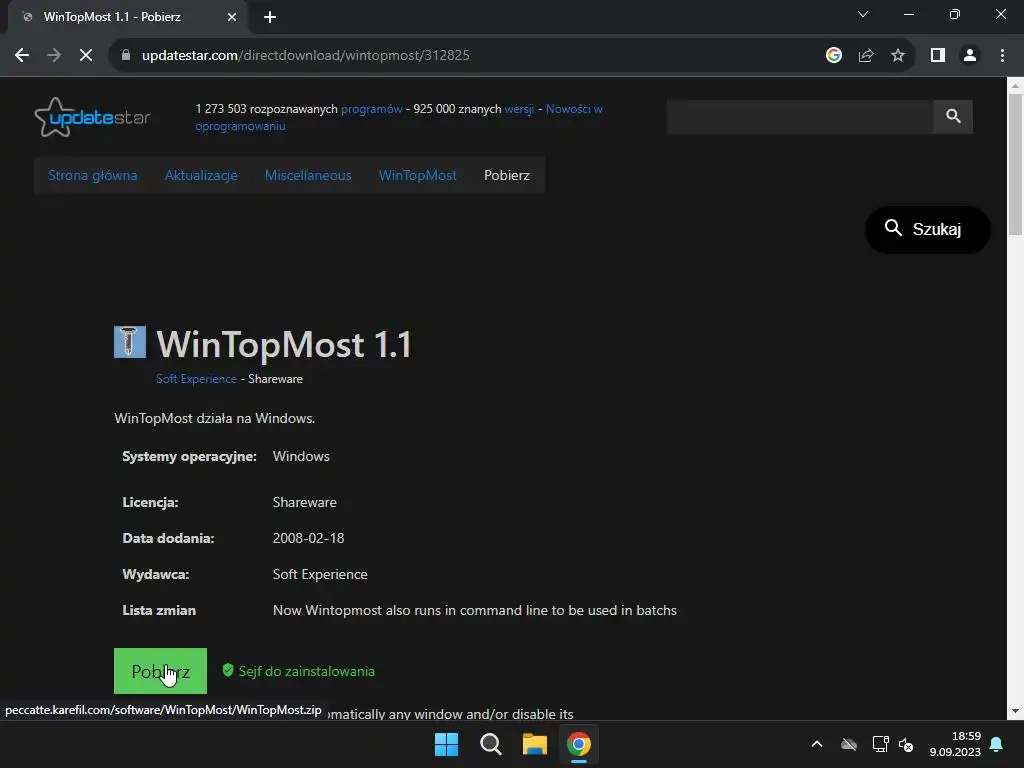Click the WinTopMost application icon
This screenshot has height=768, width=1024.
point(130,342)
